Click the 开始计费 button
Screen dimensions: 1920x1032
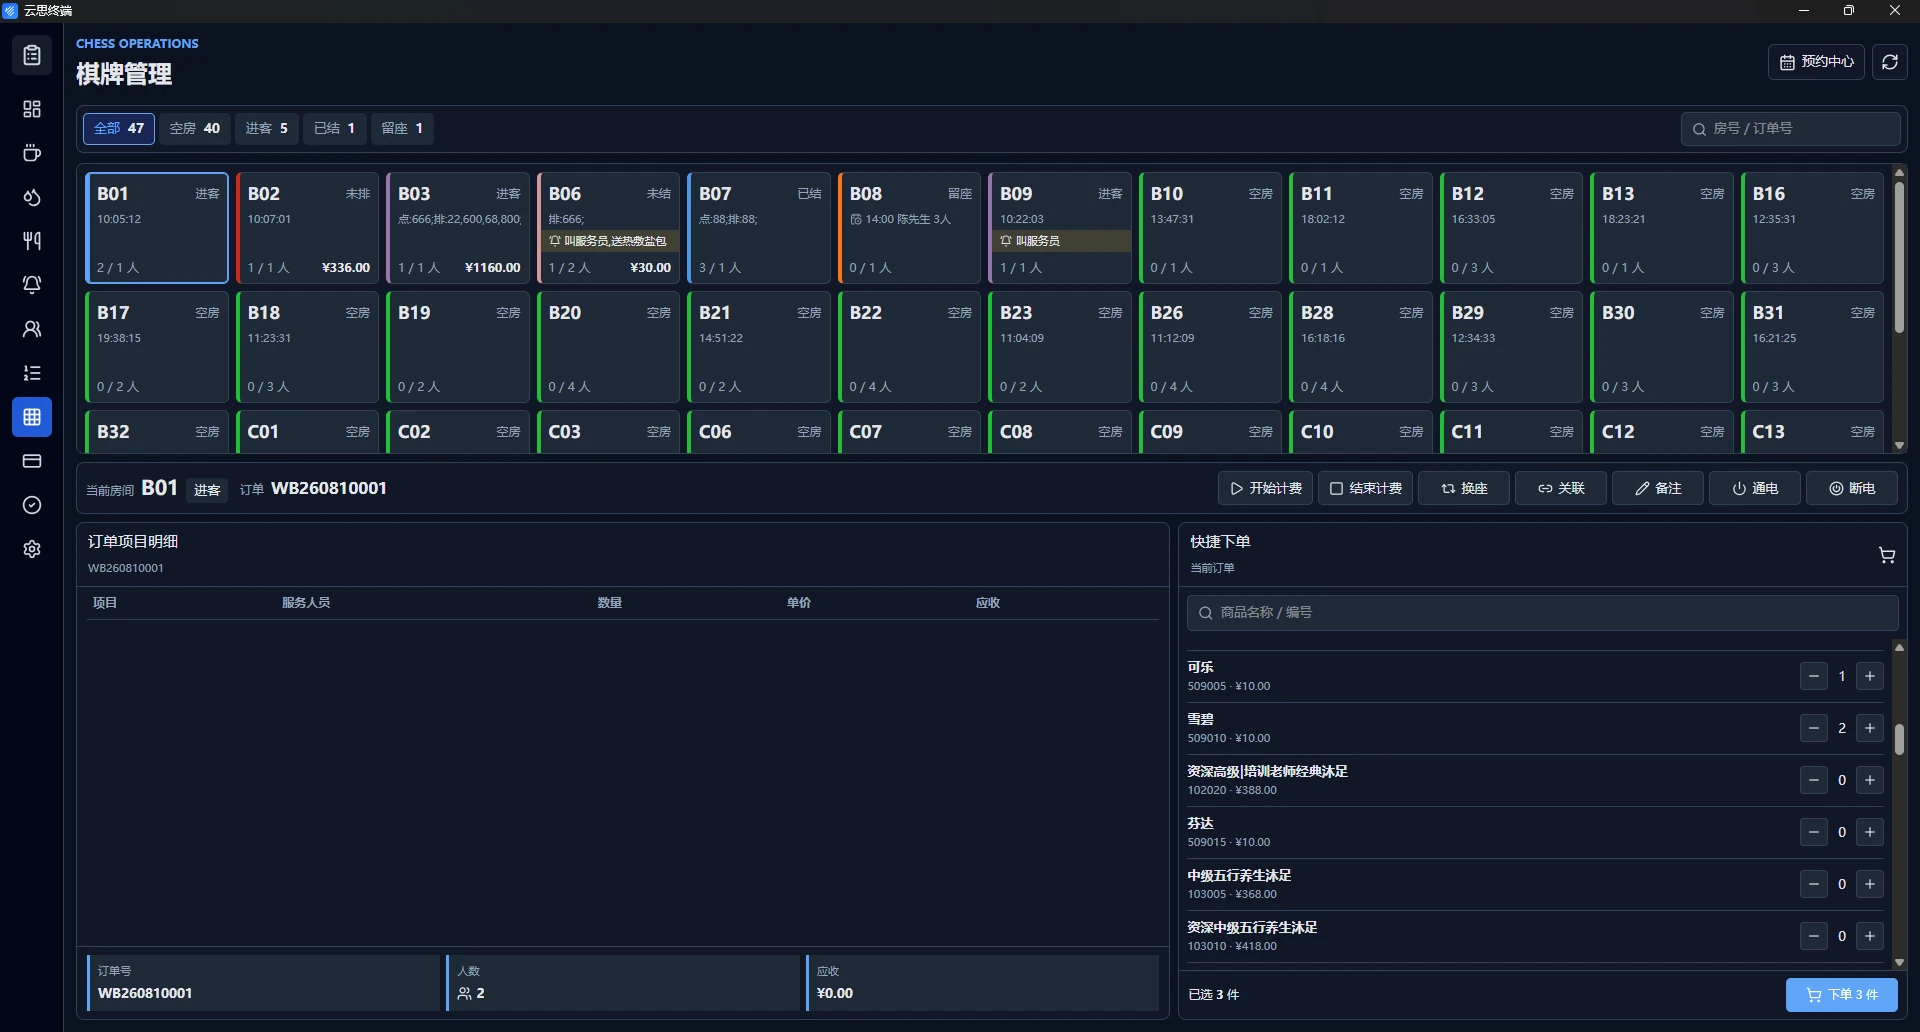pos(1265,488)
